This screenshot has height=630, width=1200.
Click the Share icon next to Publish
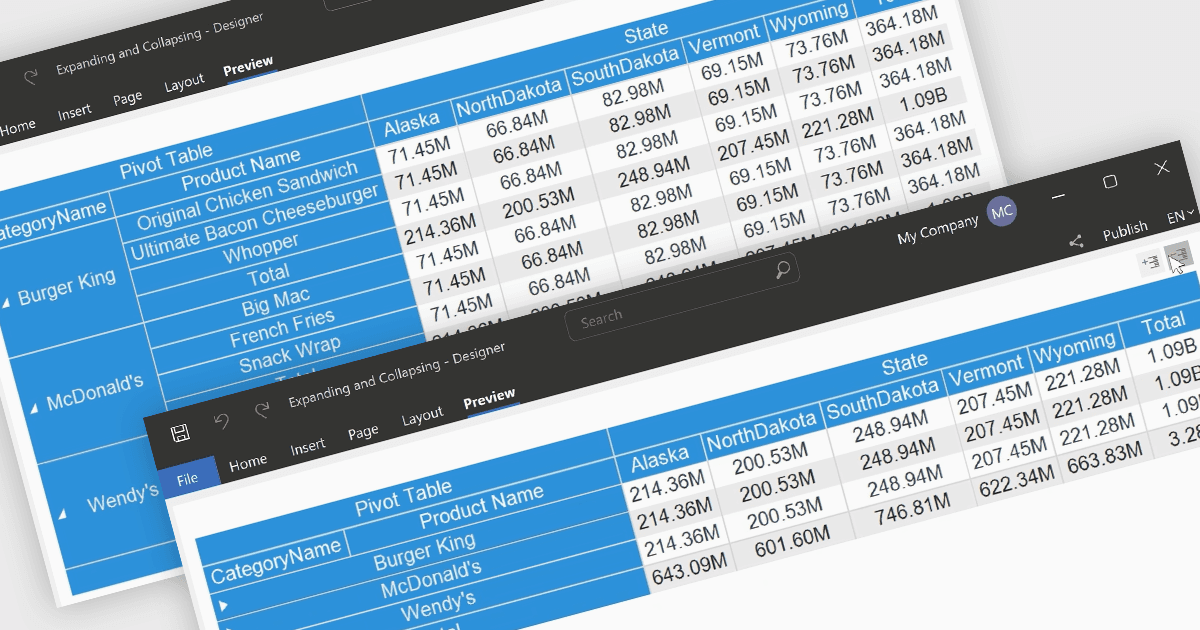1076,241
